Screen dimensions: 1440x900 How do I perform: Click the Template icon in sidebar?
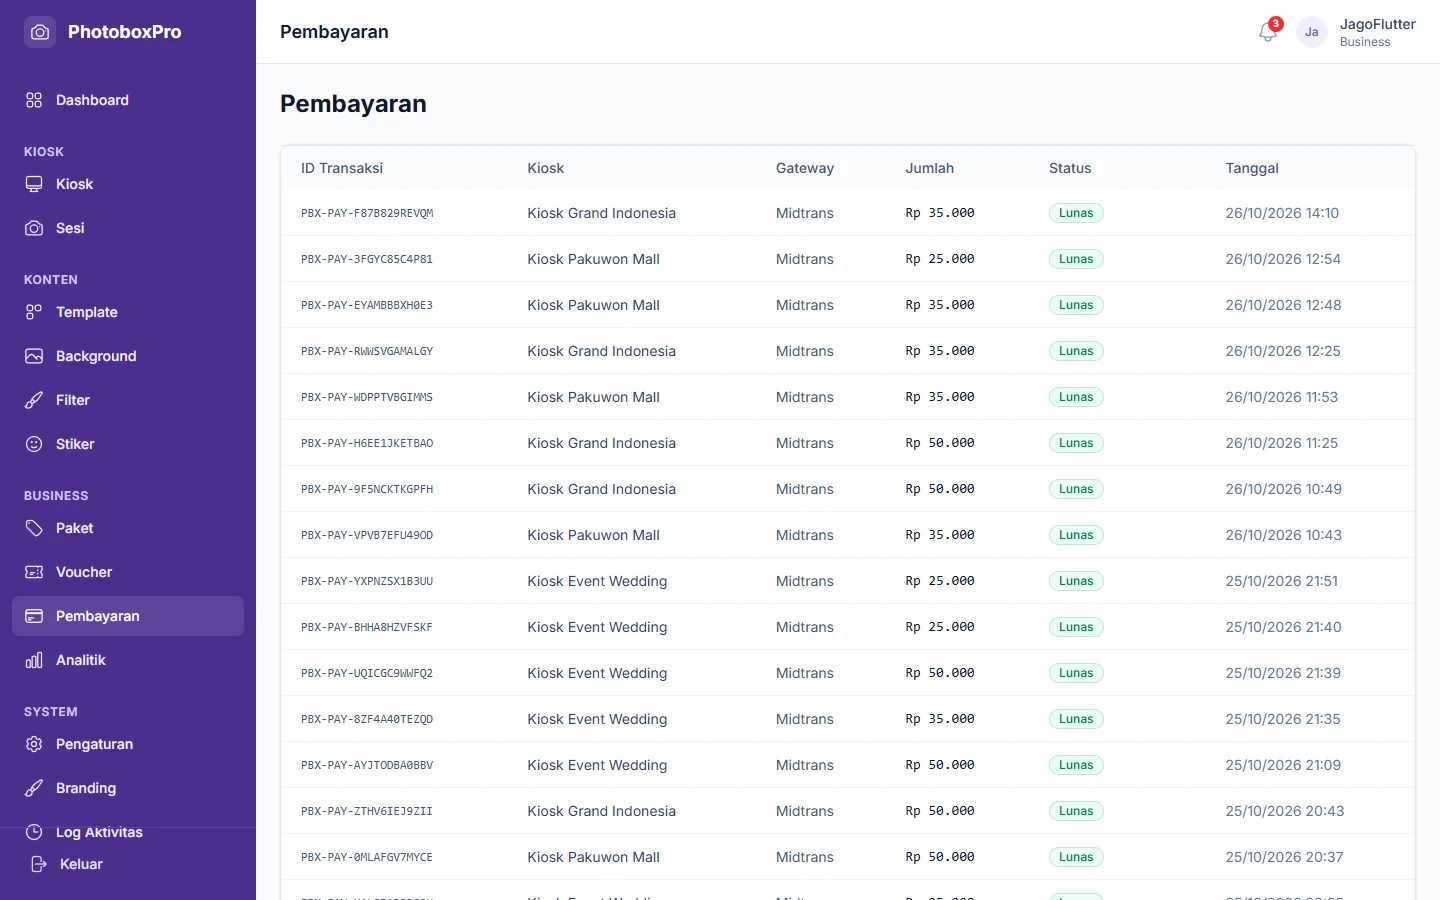34,312
